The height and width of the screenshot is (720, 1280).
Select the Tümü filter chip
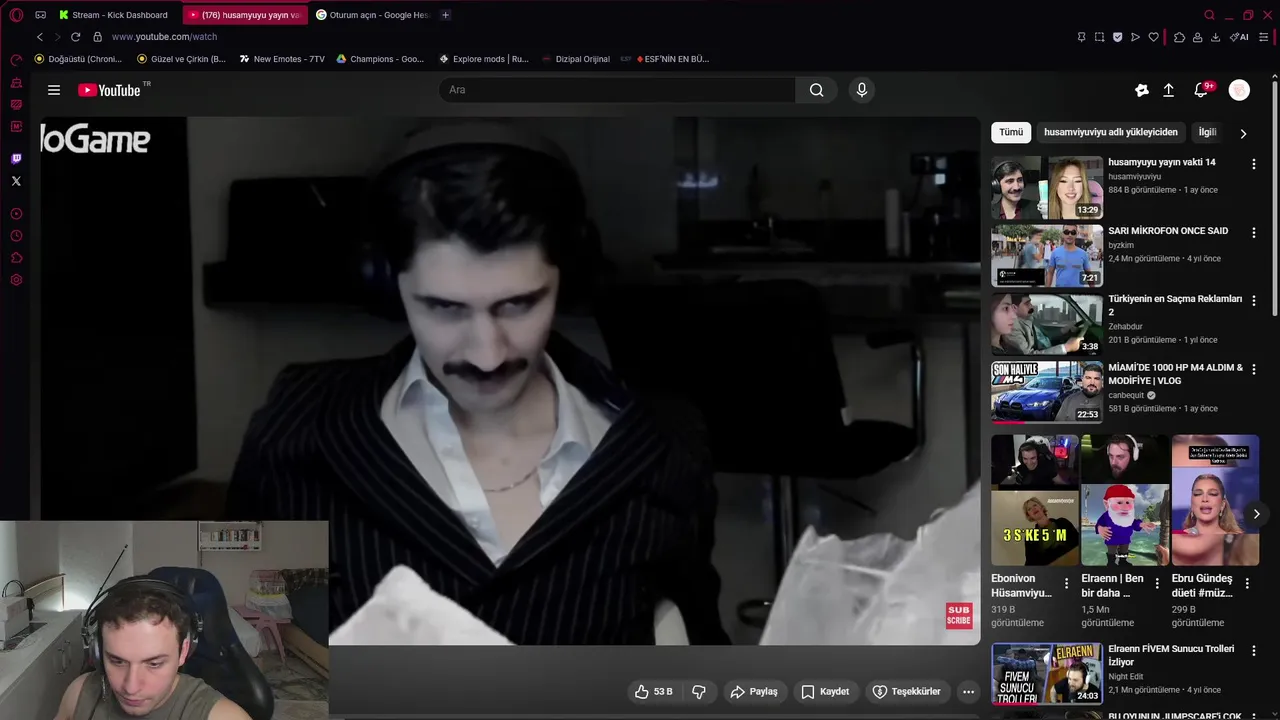1011,132
